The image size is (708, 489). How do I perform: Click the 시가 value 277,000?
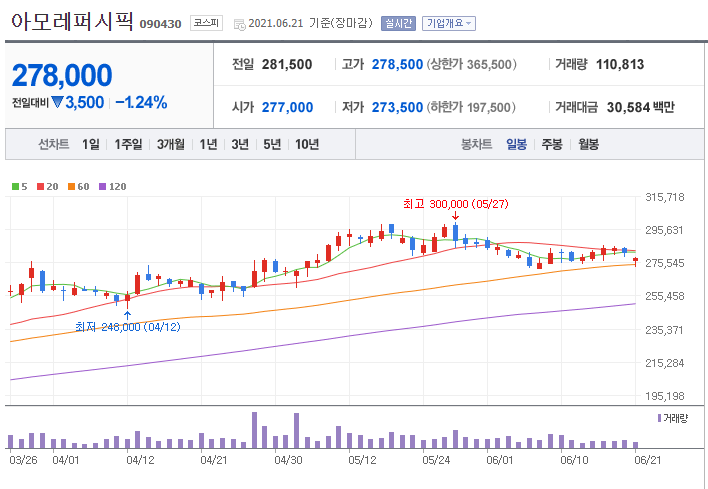point(288,107)
